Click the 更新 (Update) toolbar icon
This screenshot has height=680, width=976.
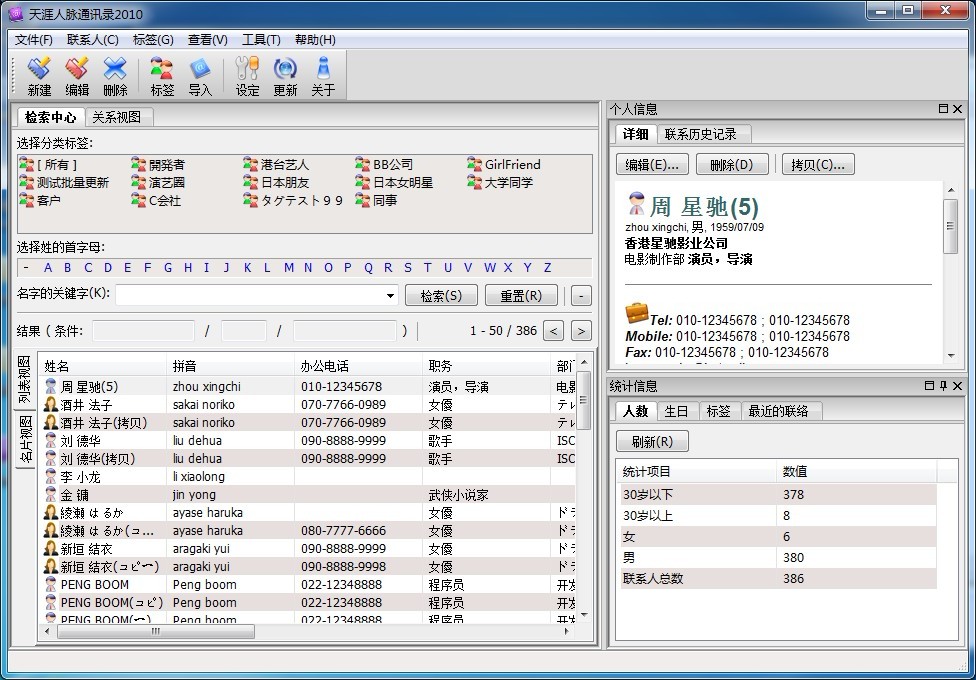tap(285, 76)
